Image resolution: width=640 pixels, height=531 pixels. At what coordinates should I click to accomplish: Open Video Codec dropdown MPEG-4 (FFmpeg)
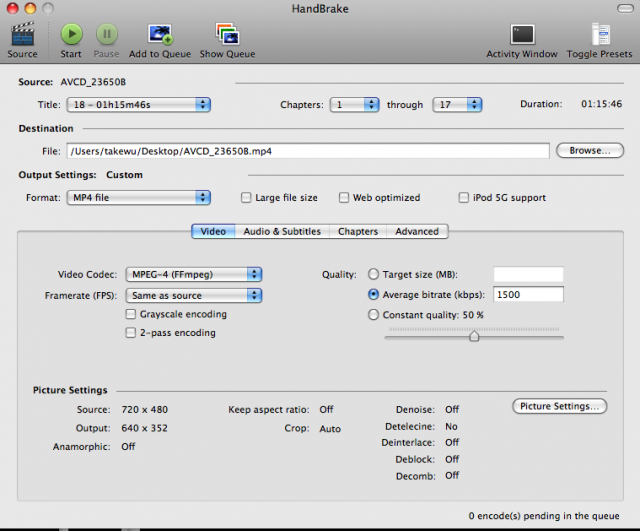click(x=194, y=274)
